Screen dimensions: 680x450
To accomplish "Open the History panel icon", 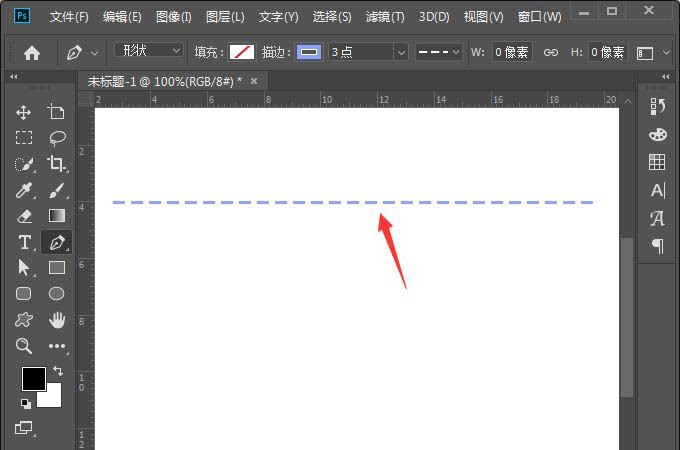I will coord(657,107).
